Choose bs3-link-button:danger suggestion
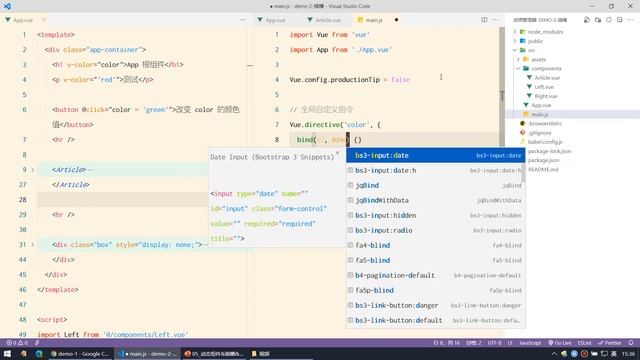This screenshot has width=640, height=360. point(436,305)
